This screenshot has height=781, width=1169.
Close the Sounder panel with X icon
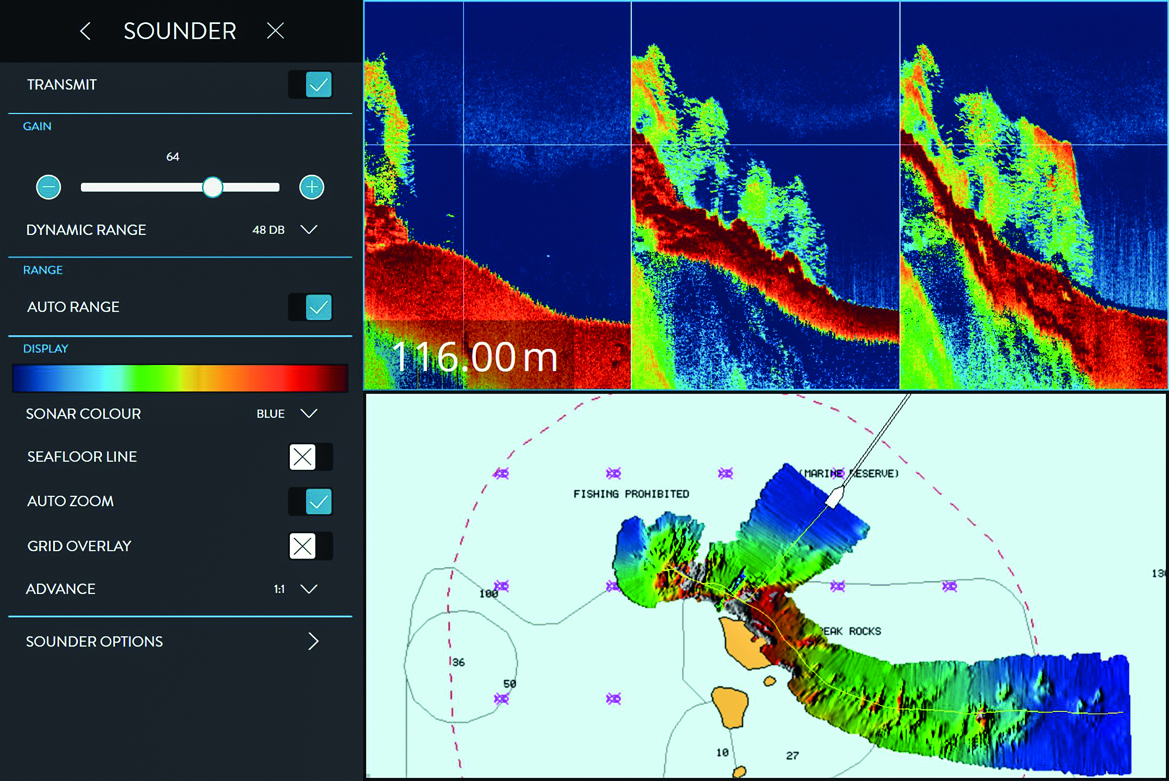275,31
